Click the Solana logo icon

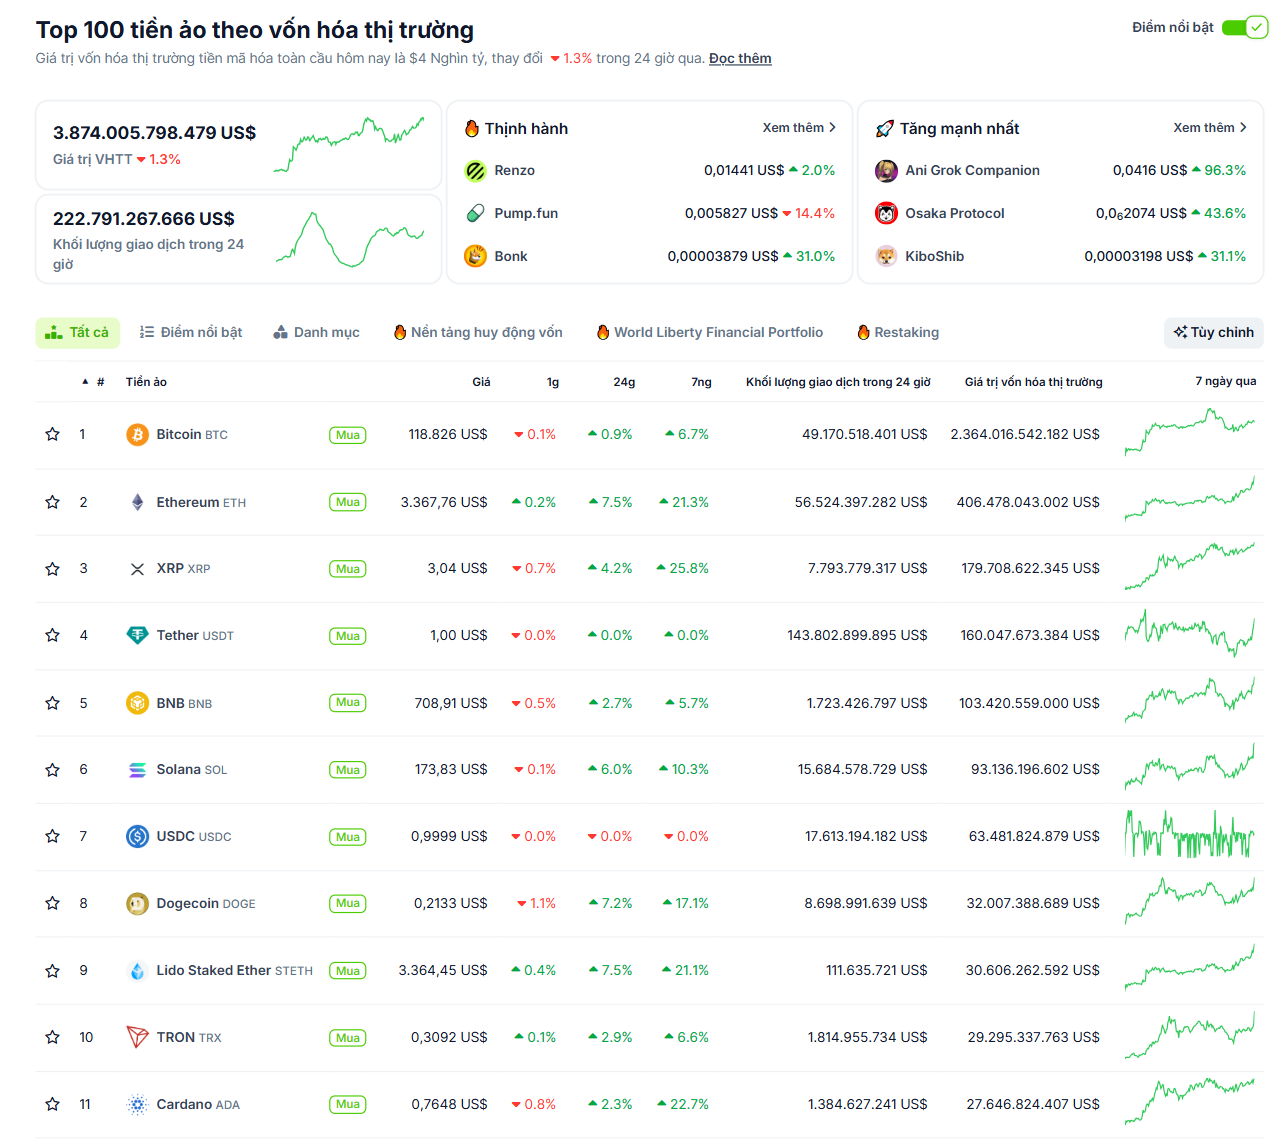pyautogui.click(x=137, y=770)
